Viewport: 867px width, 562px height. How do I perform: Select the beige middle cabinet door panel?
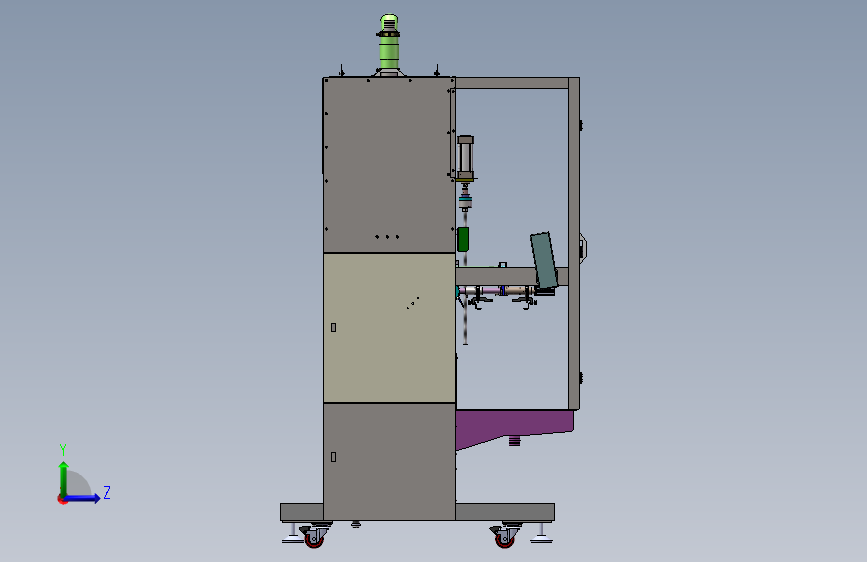click(x=389, y=327)
